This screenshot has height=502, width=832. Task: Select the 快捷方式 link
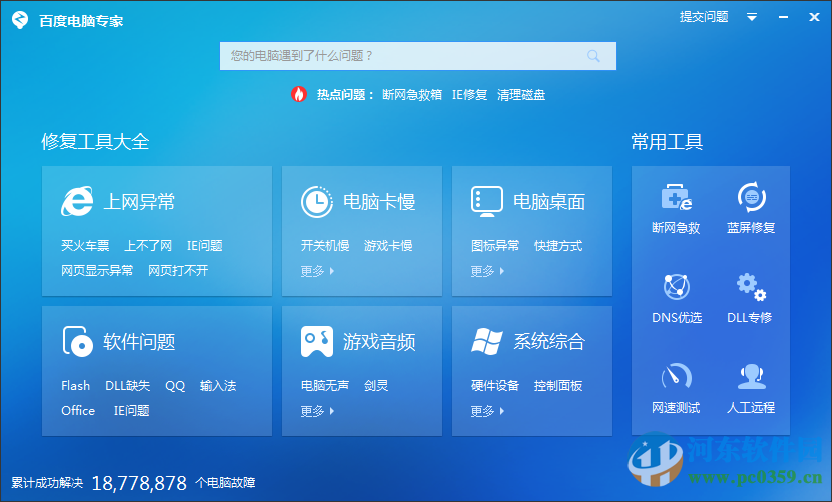click(x=558, y=246)
